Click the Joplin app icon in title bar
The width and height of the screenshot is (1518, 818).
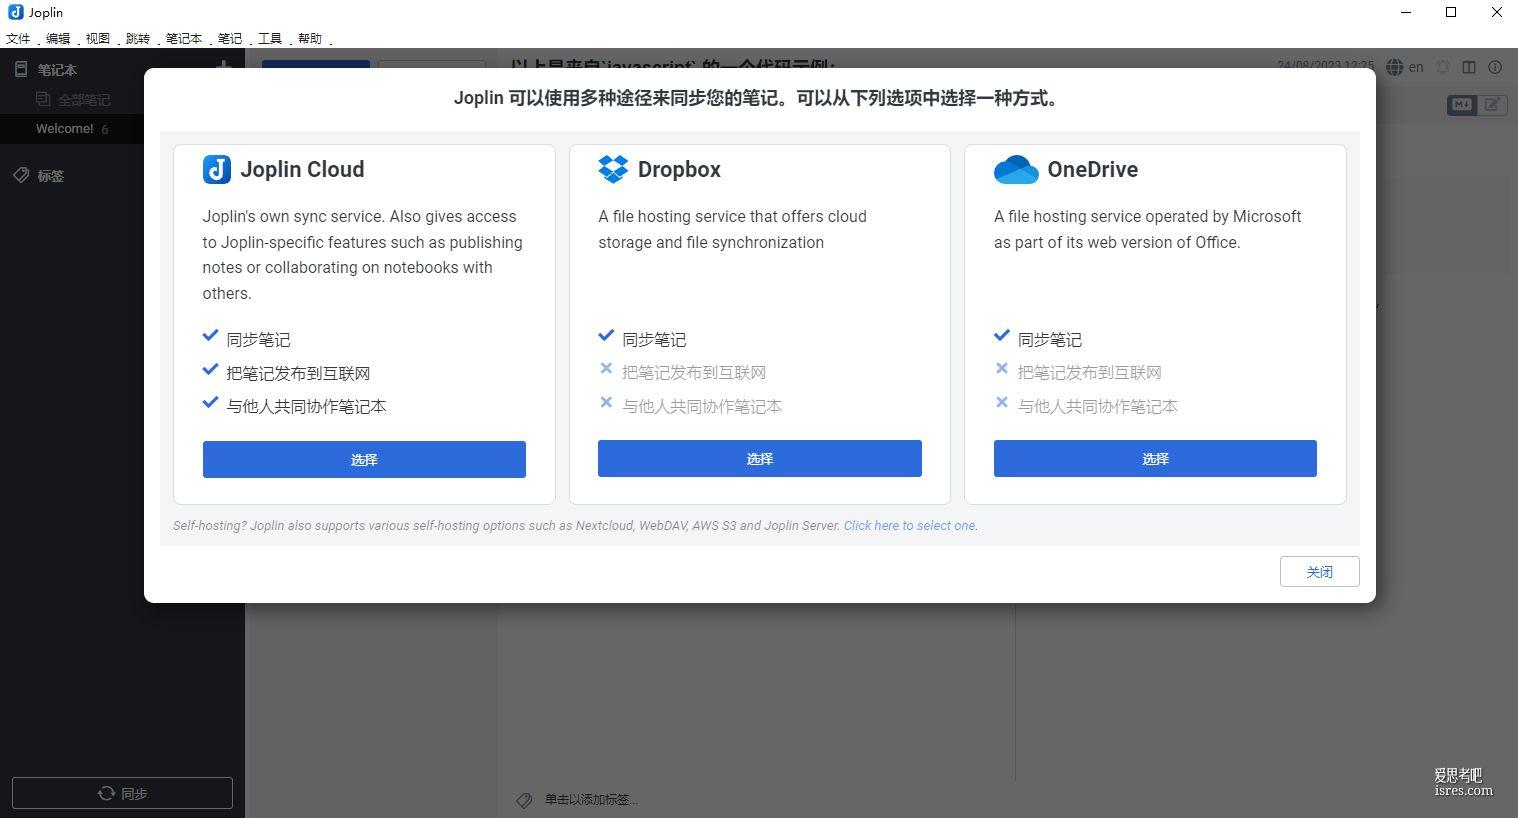pyautogui.click(x=15, y=12)
